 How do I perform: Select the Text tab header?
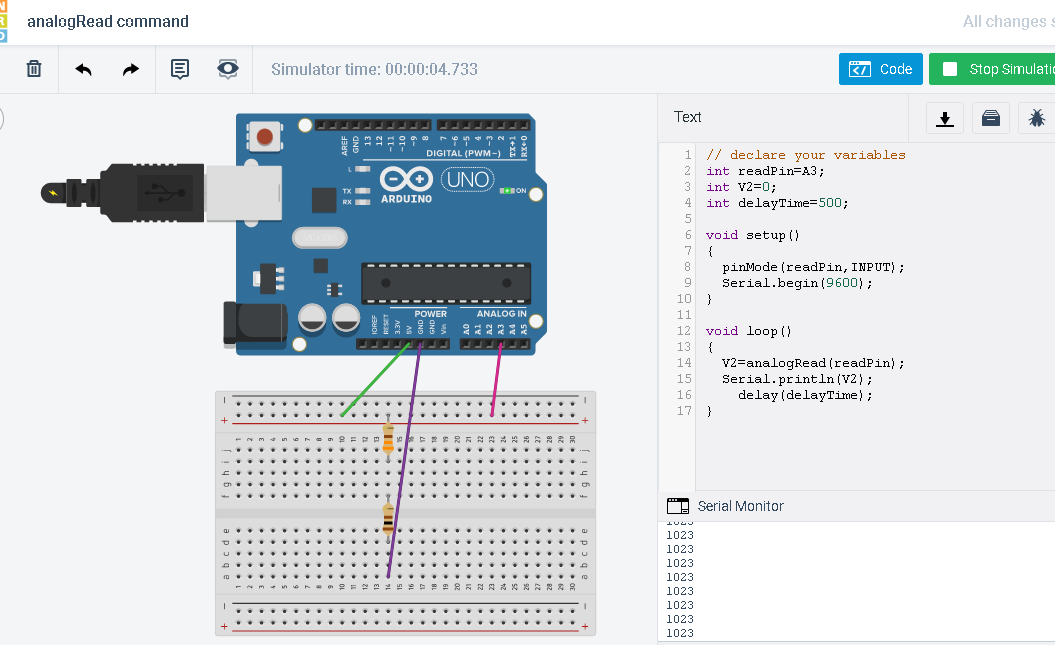(687, 117)
